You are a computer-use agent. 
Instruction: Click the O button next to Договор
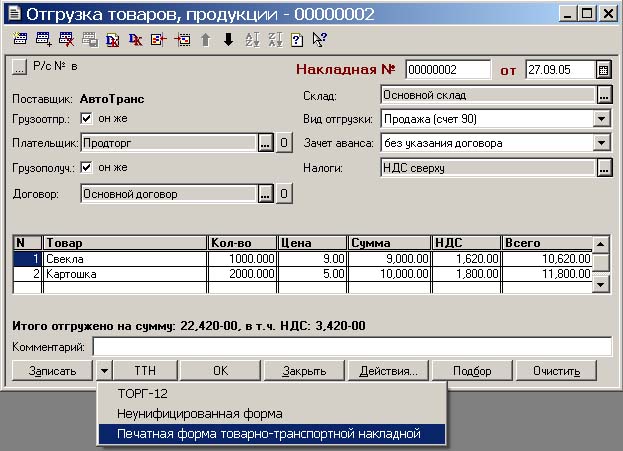click(x=284, y=194)
